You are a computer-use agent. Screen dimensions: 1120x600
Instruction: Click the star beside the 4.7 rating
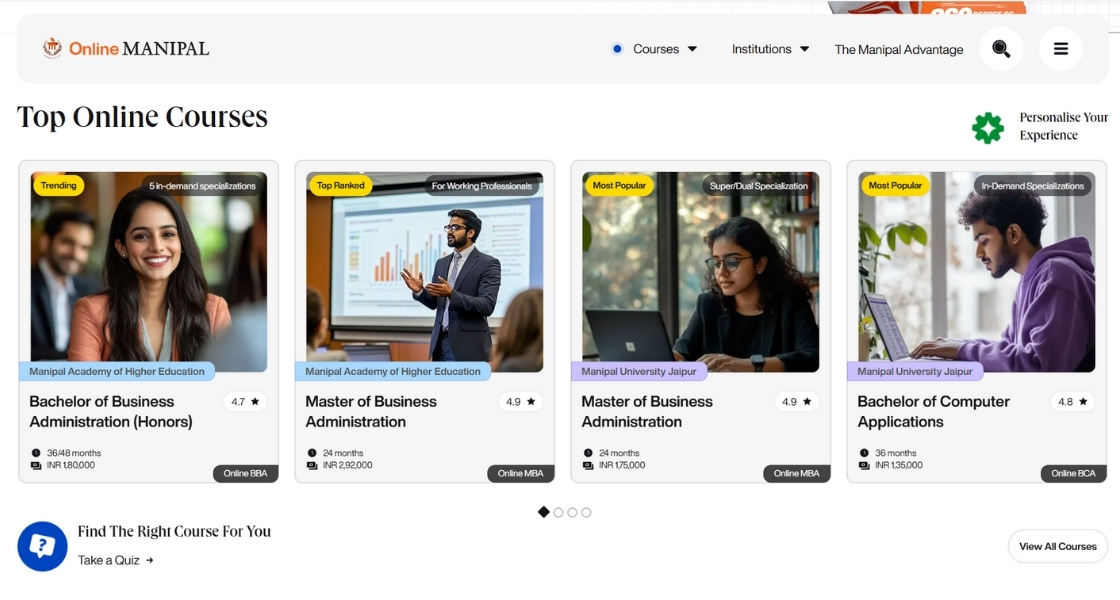[x=255, y=401]
